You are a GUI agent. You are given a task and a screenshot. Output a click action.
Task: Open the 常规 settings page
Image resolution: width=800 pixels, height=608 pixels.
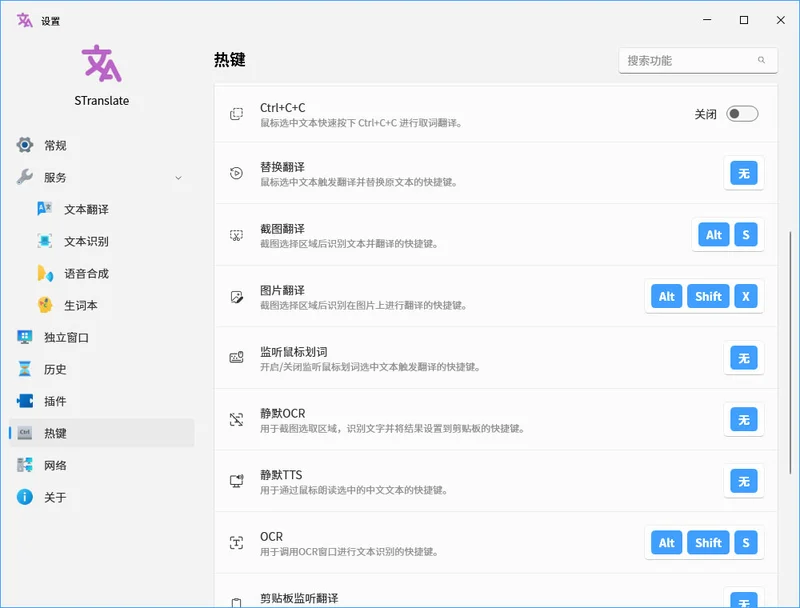[102, 145]
